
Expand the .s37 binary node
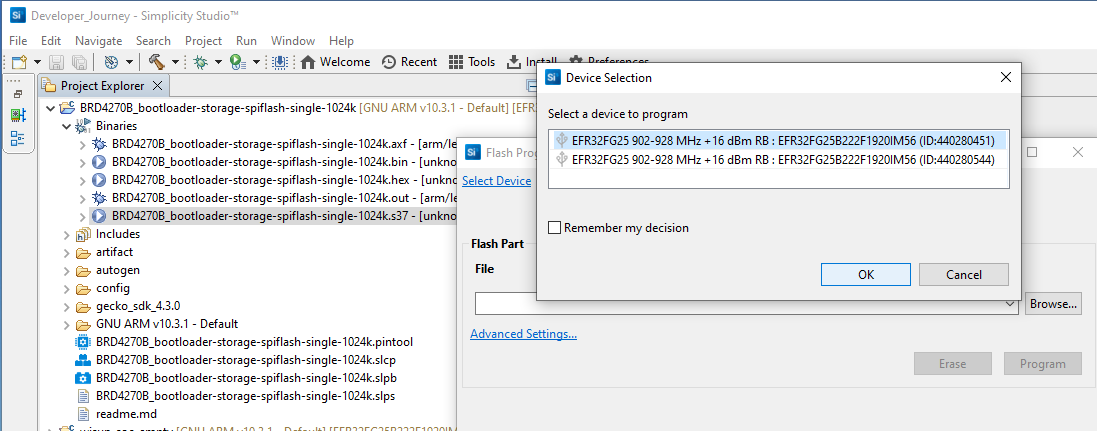83,216
